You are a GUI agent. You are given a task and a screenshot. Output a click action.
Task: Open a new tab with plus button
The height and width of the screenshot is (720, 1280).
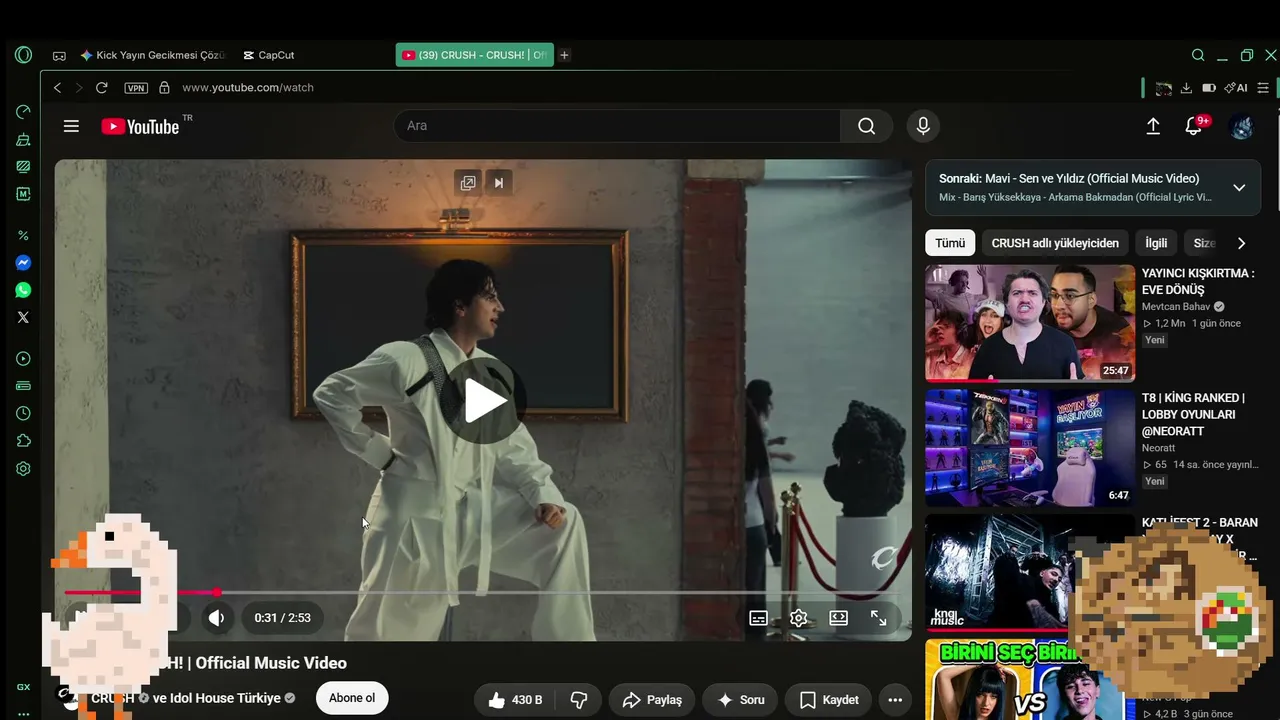[564, 55]
